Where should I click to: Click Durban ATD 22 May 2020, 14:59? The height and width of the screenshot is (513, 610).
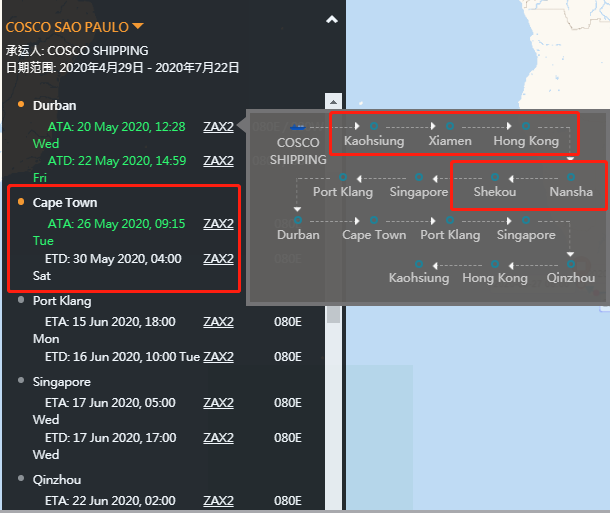pyautogui.click(x=117, y=161)
